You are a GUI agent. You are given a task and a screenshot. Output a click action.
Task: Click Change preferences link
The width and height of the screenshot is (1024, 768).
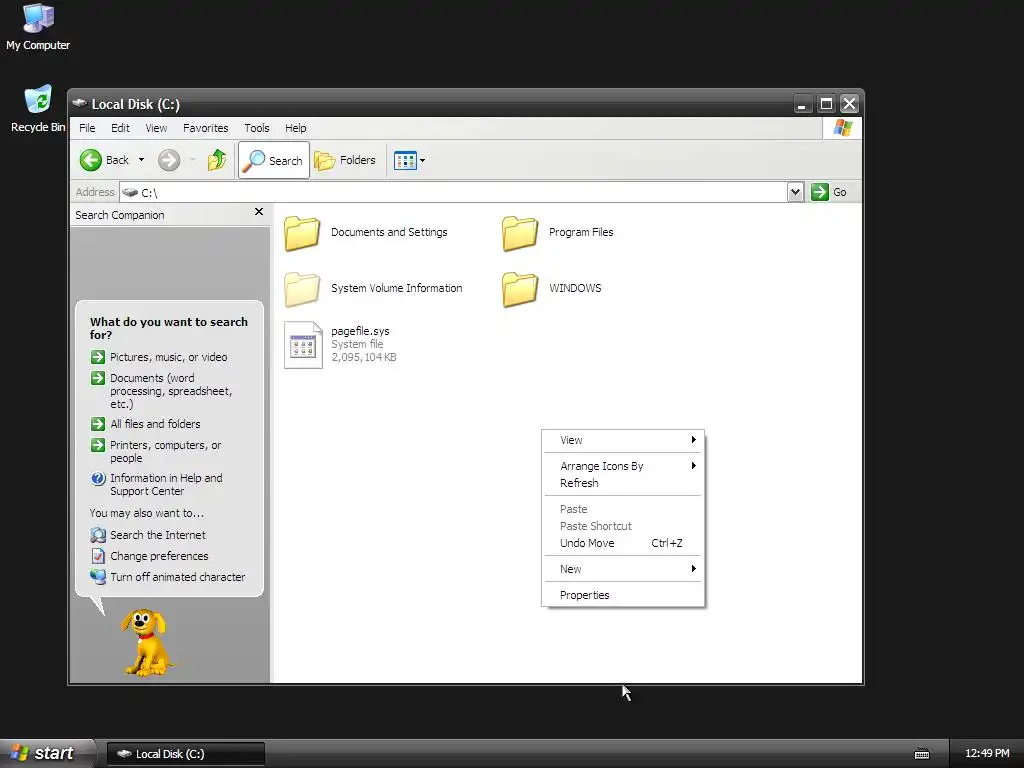pyautogui.click(x=159, y=556)
